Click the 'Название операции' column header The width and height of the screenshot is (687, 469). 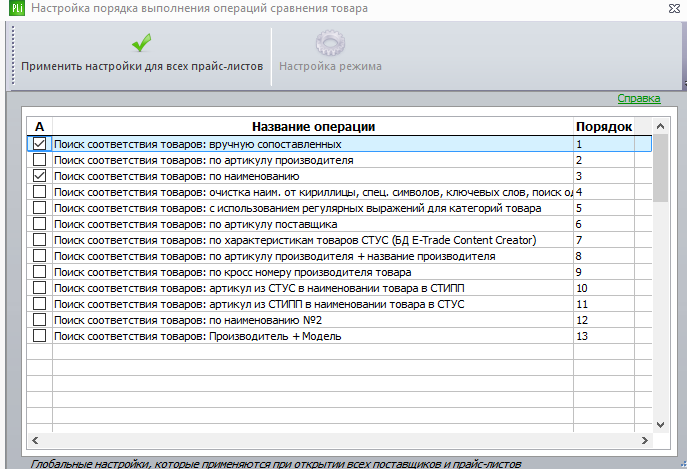point(313,127)
